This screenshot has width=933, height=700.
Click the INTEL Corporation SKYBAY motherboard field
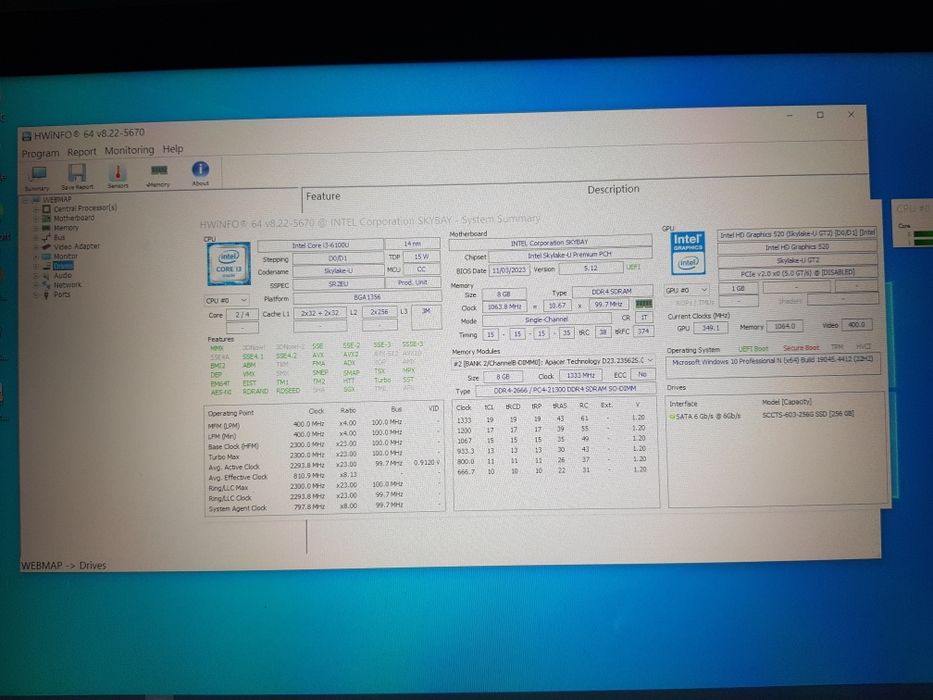tap(550, 242)
